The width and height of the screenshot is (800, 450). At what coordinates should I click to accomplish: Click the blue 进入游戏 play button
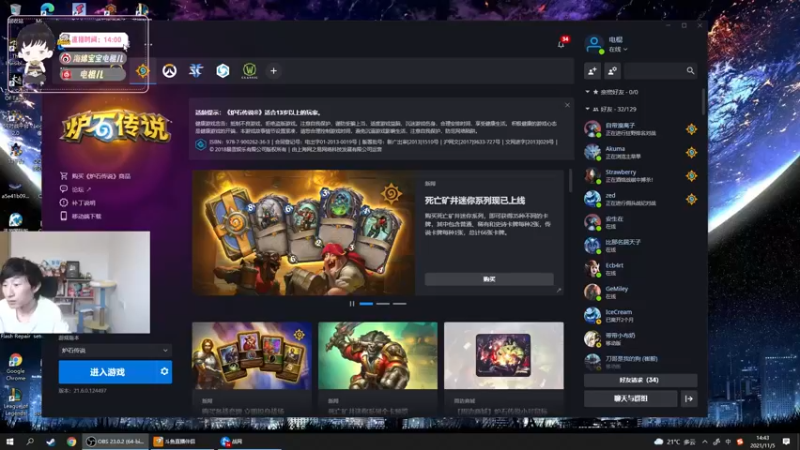tap(108, 372)
